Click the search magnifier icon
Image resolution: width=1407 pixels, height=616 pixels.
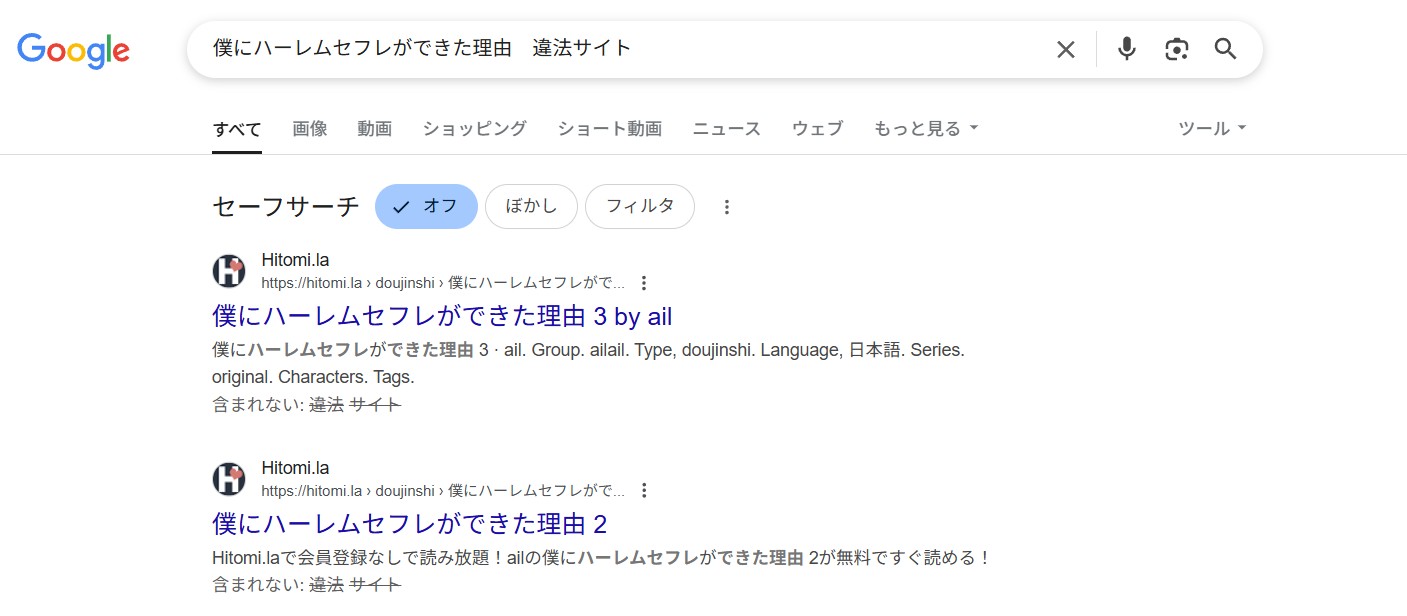pos(1225,48)
